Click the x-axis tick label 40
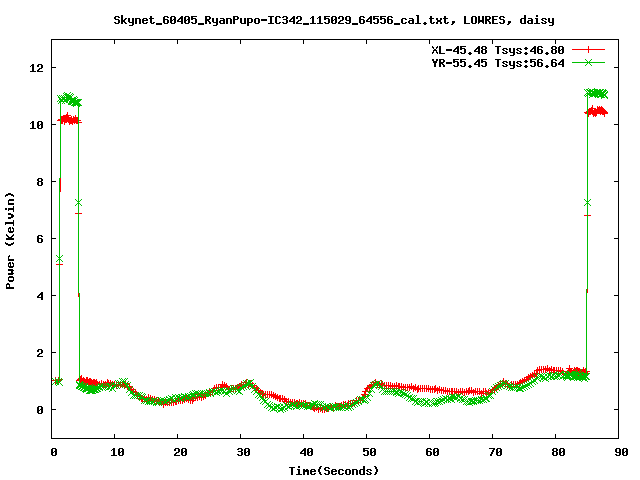The image size is (640, 480). click(306, 452)
